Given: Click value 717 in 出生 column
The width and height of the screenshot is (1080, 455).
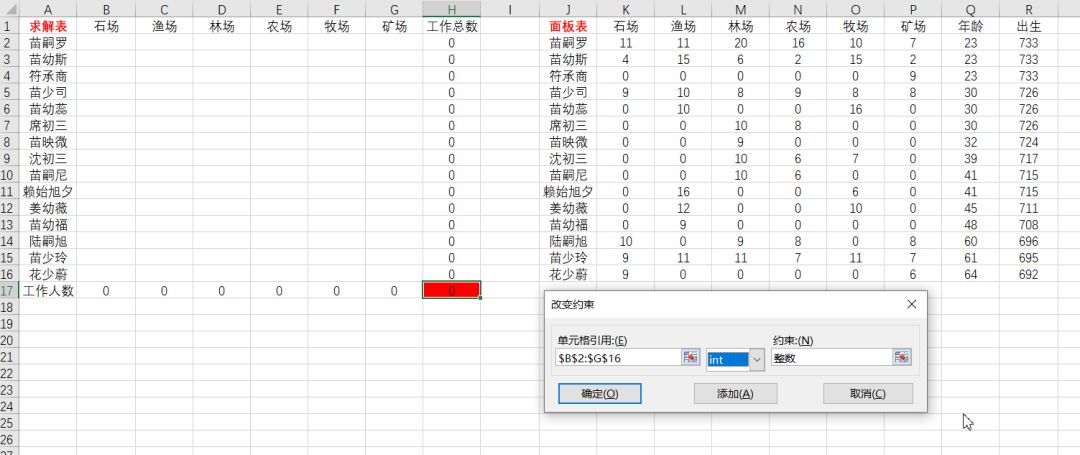Looking at the screenshot, I should pos(1028,158).
